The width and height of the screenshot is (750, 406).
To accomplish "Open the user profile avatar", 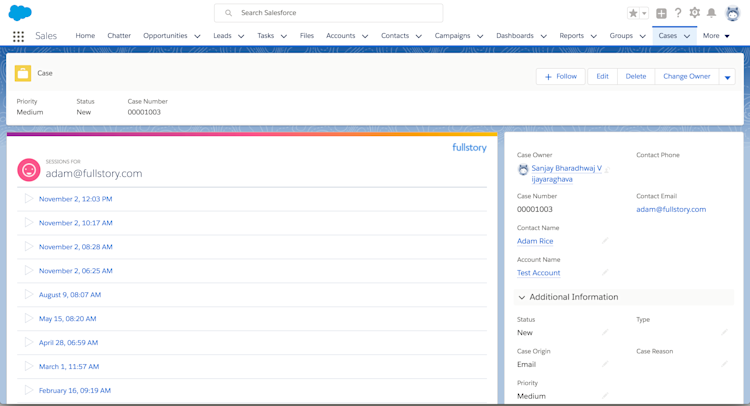I will pos(732,13).
